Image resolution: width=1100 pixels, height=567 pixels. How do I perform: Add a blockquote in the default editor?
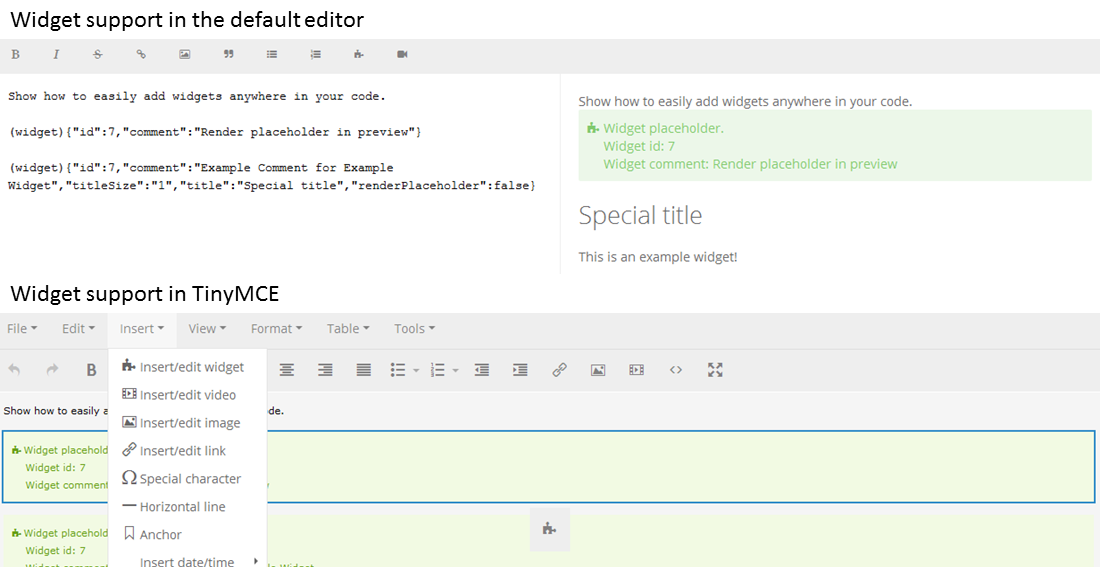(x=228, y=55)
